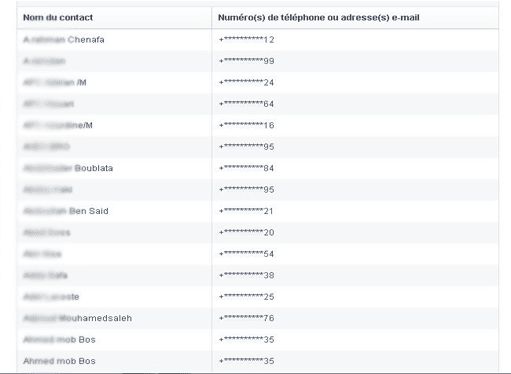Click the phone or e-mail column header

point(318,17)
